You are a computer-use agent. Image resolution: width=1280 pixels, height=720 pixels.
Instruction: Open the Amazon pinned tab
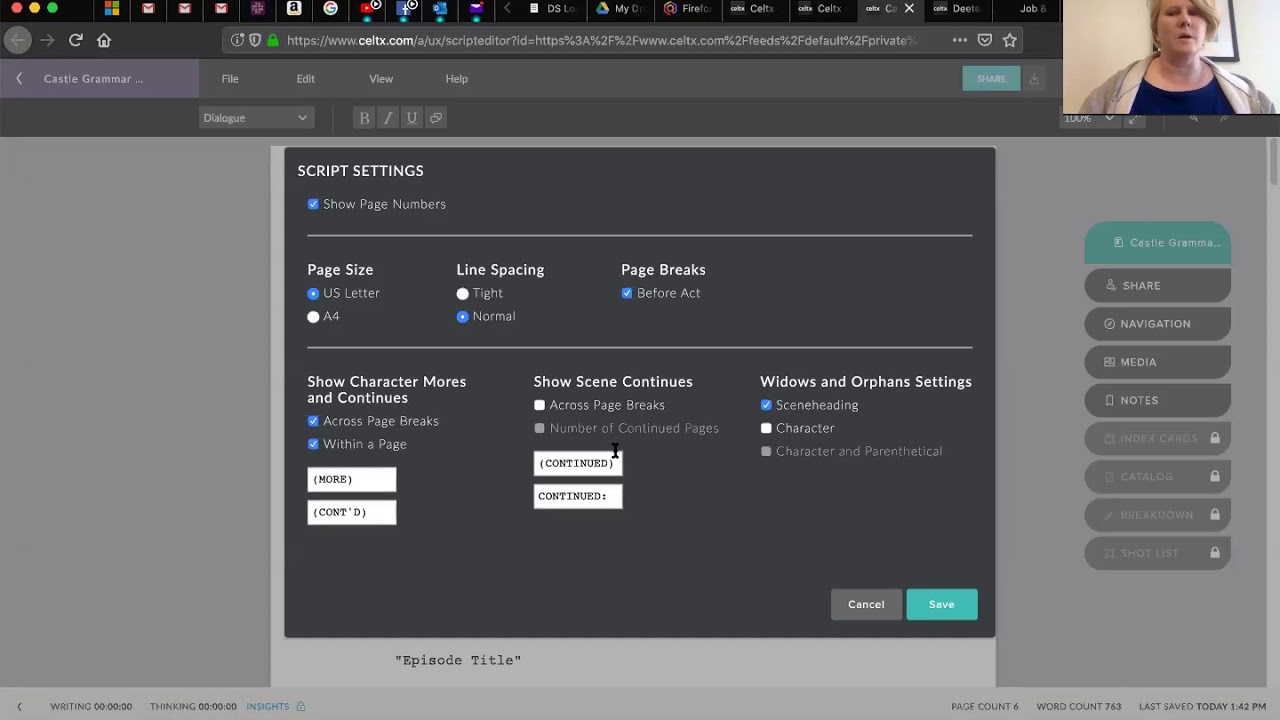pos(294,8)
